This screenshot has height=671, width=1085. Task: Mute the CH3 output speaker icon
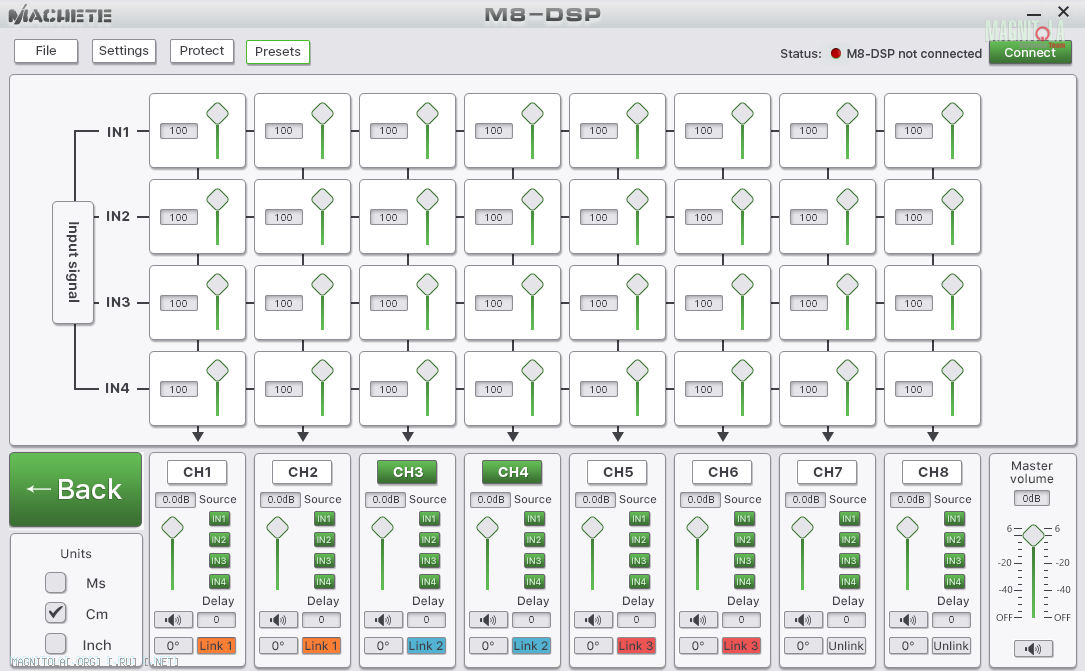383,620
